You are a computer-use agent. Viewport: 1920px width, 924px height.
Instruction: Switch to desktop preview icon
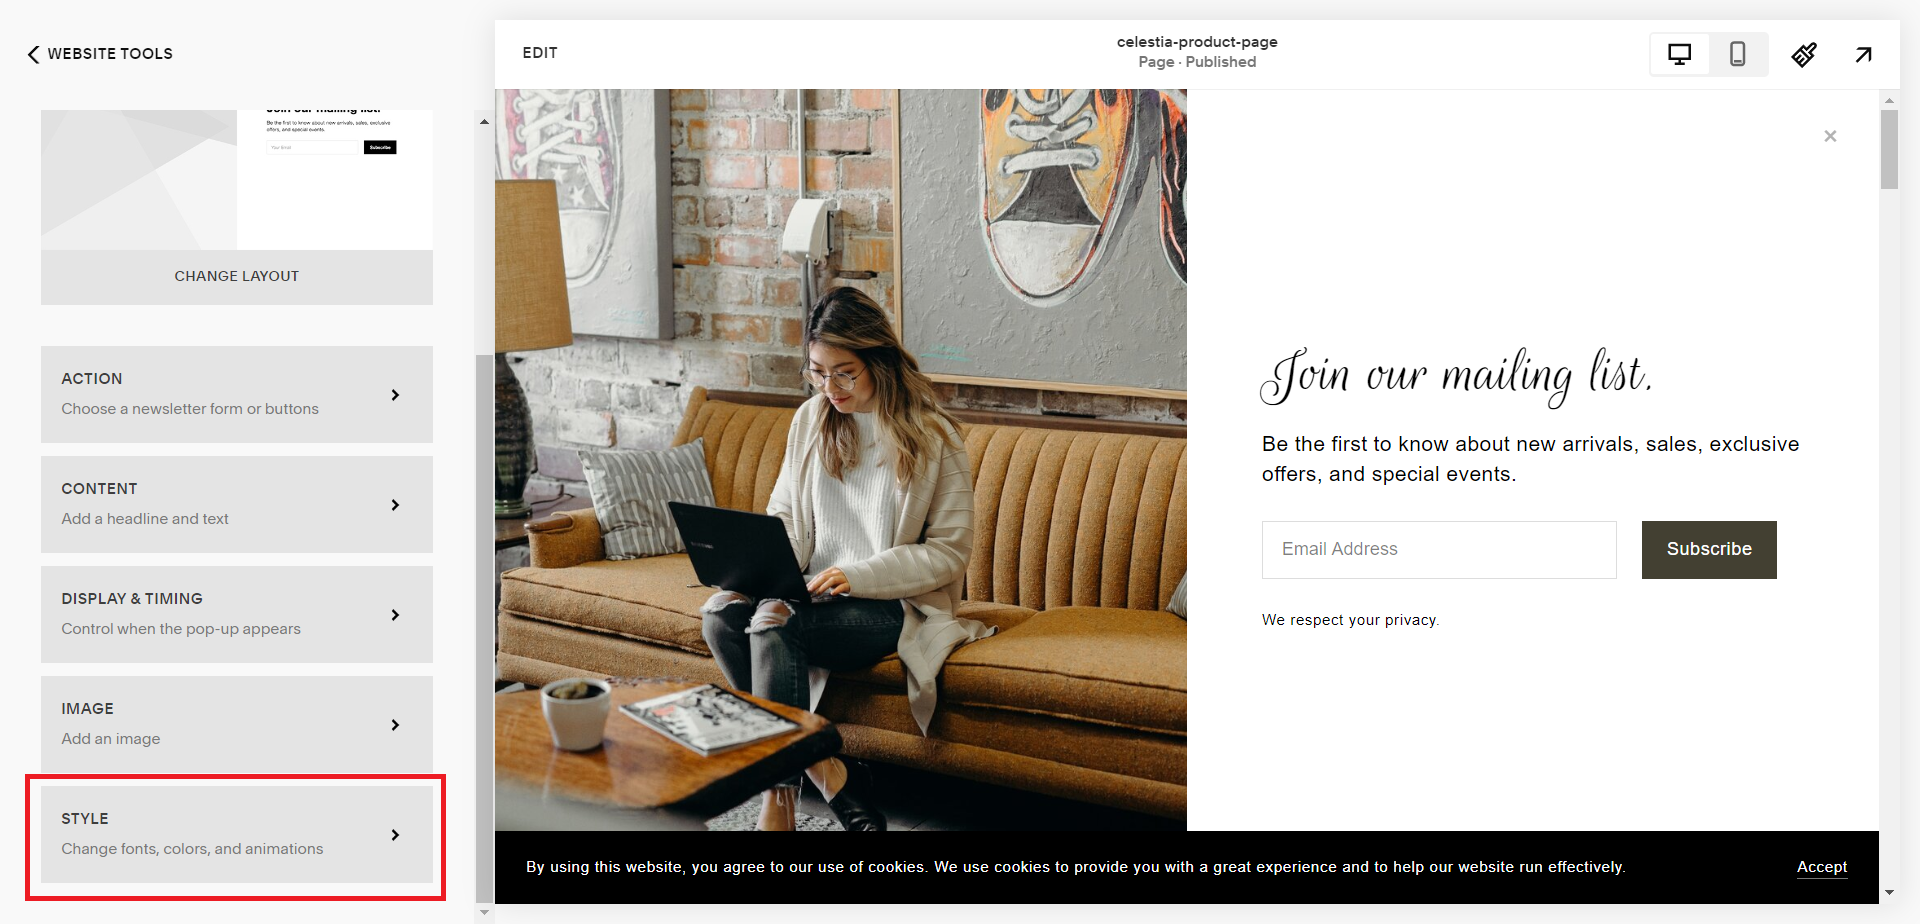click(x=1680, y=54)
